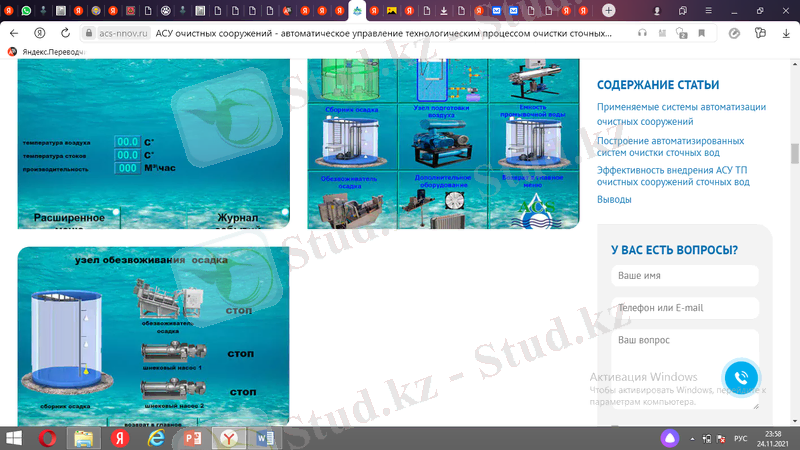Open the browser hamburger menu

click(x=708, y=10)
